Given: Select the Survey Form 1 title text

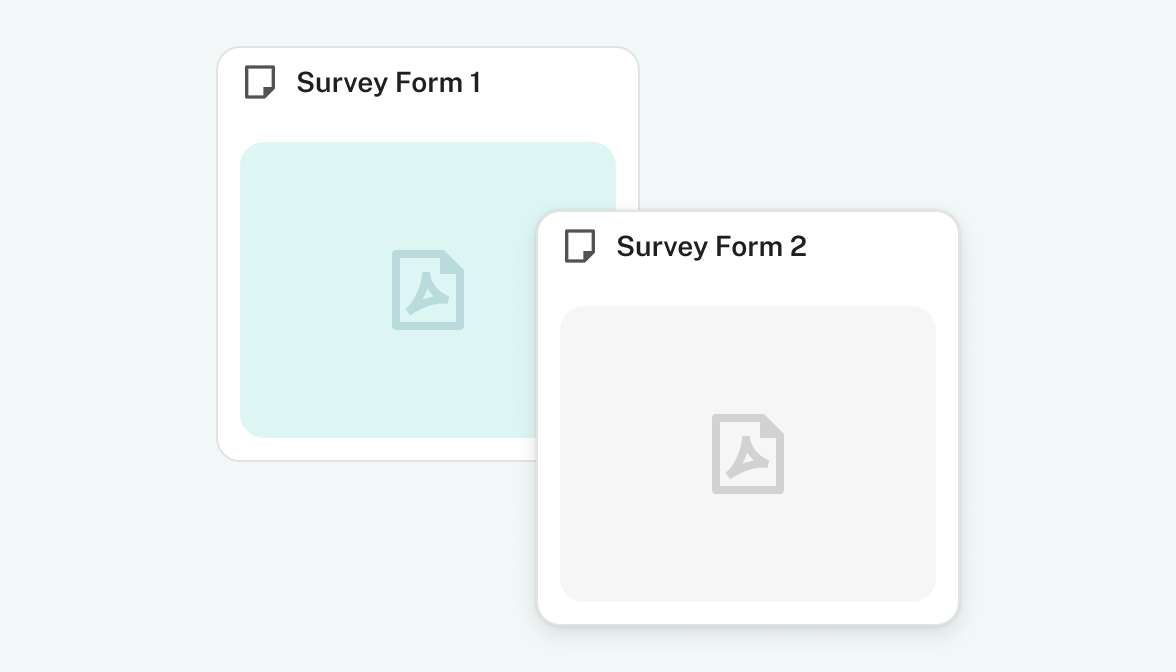Looking at the screenshot, I should pos(388,82).
